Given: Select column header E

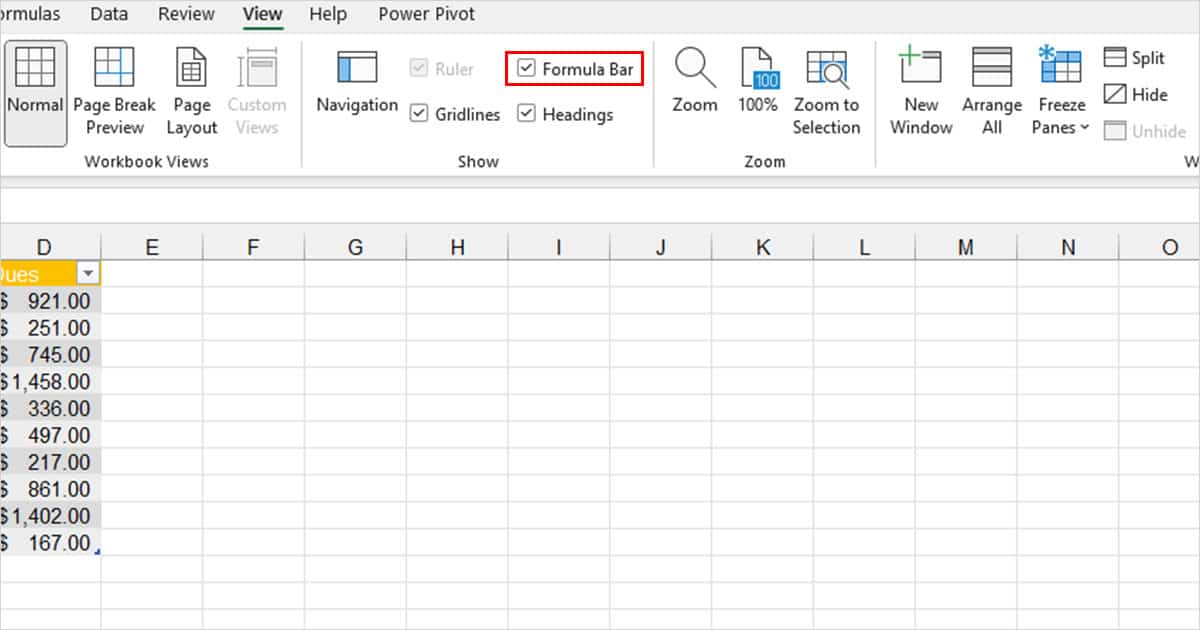Looking at the screenshot, I should point(152,246).
